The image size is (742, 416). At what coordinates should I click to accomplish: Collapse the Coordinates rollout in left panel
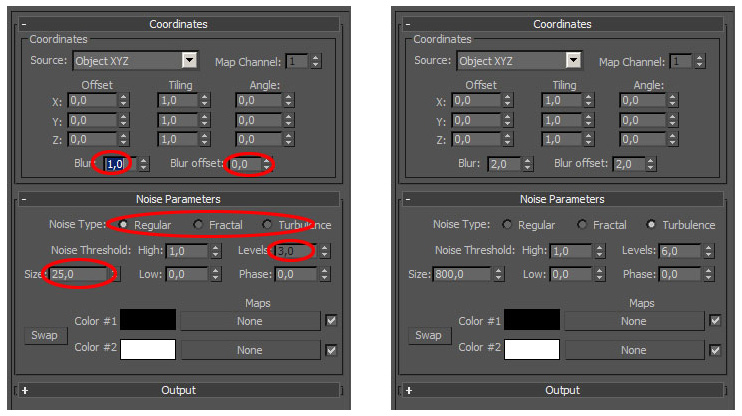24,23
